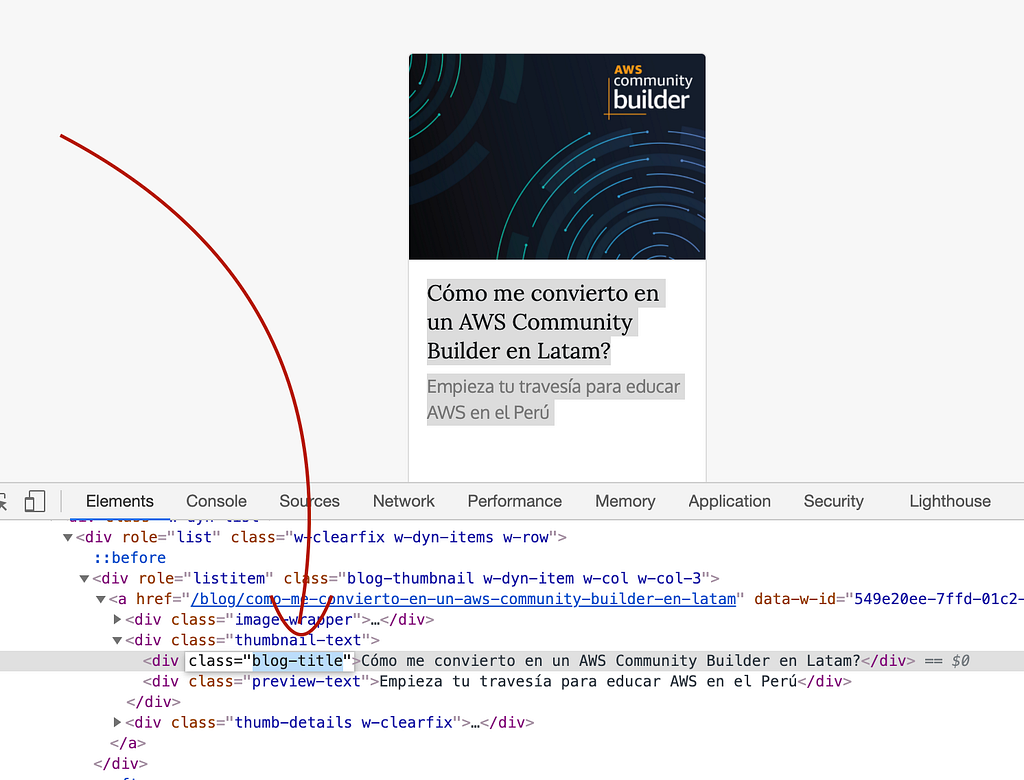1024x780 pixels.
Task: Expand the thumb-details w-clearfix div node
Action: click(118, 723)
